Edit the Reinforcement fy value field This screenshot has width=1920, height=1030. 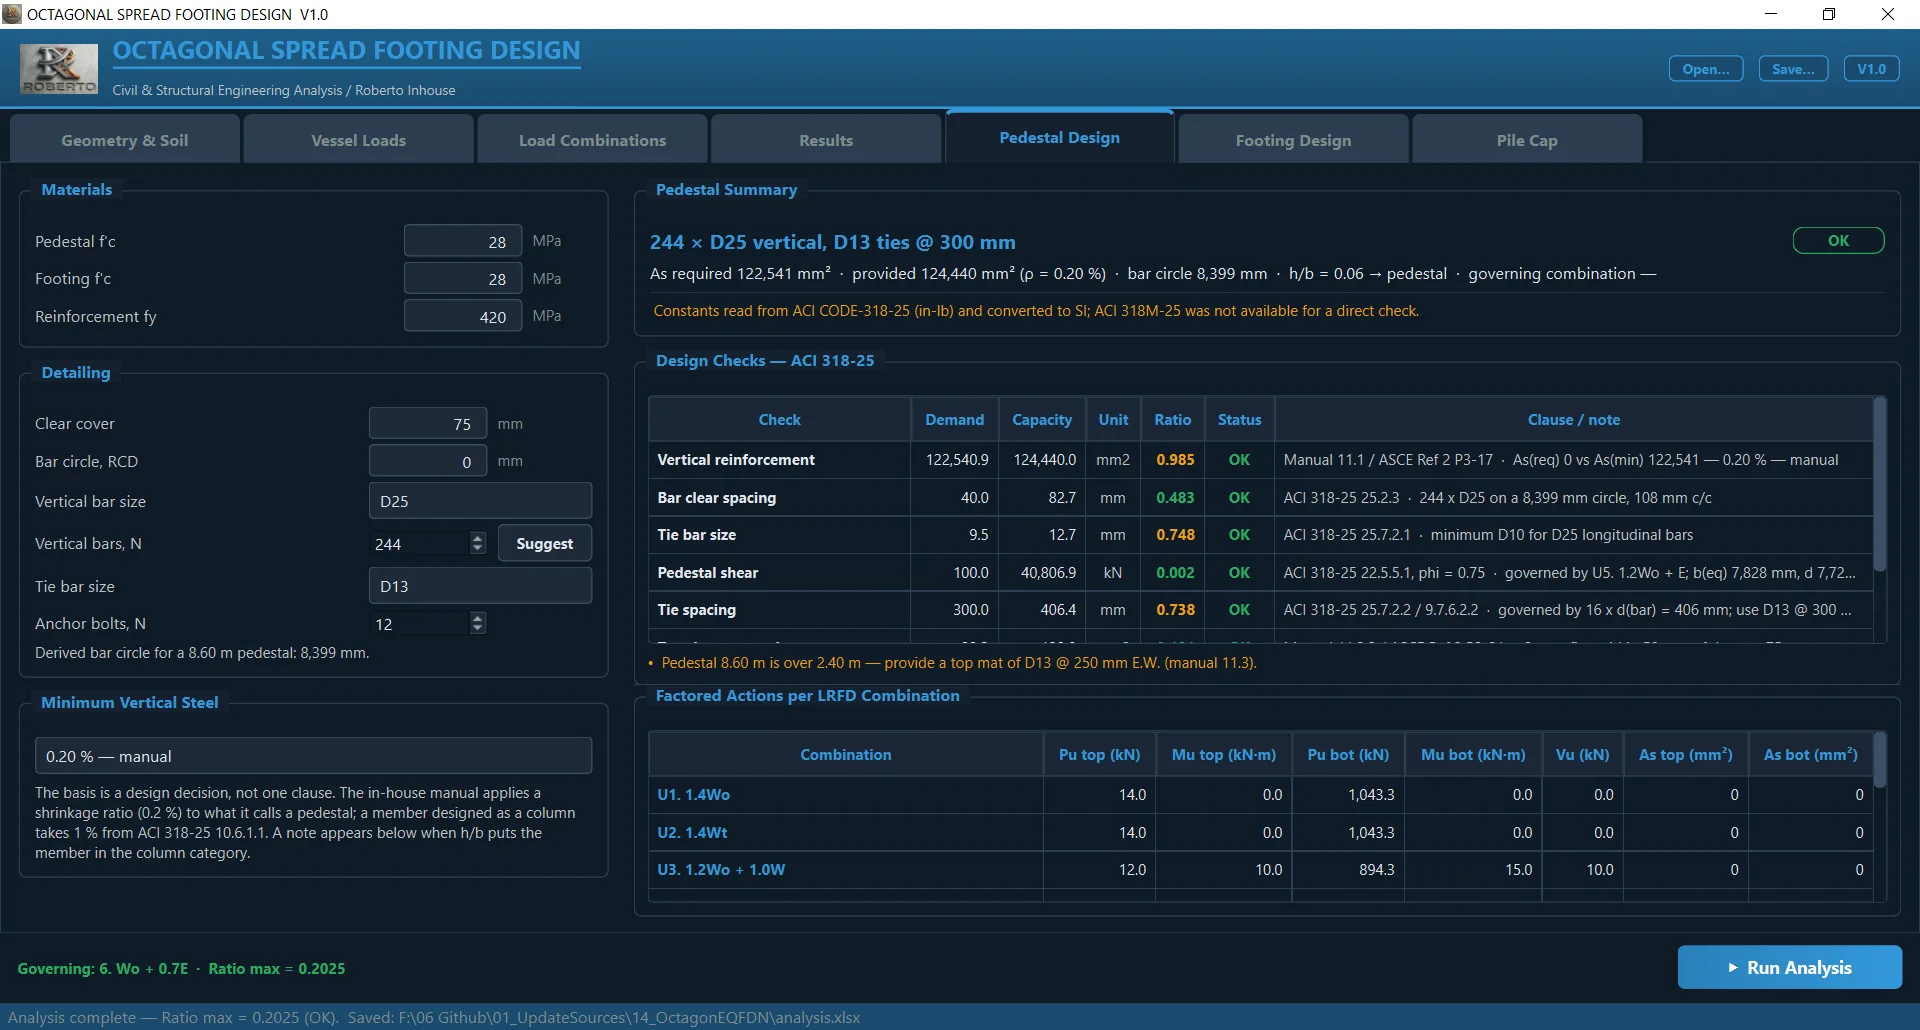(x=463, y=316)
